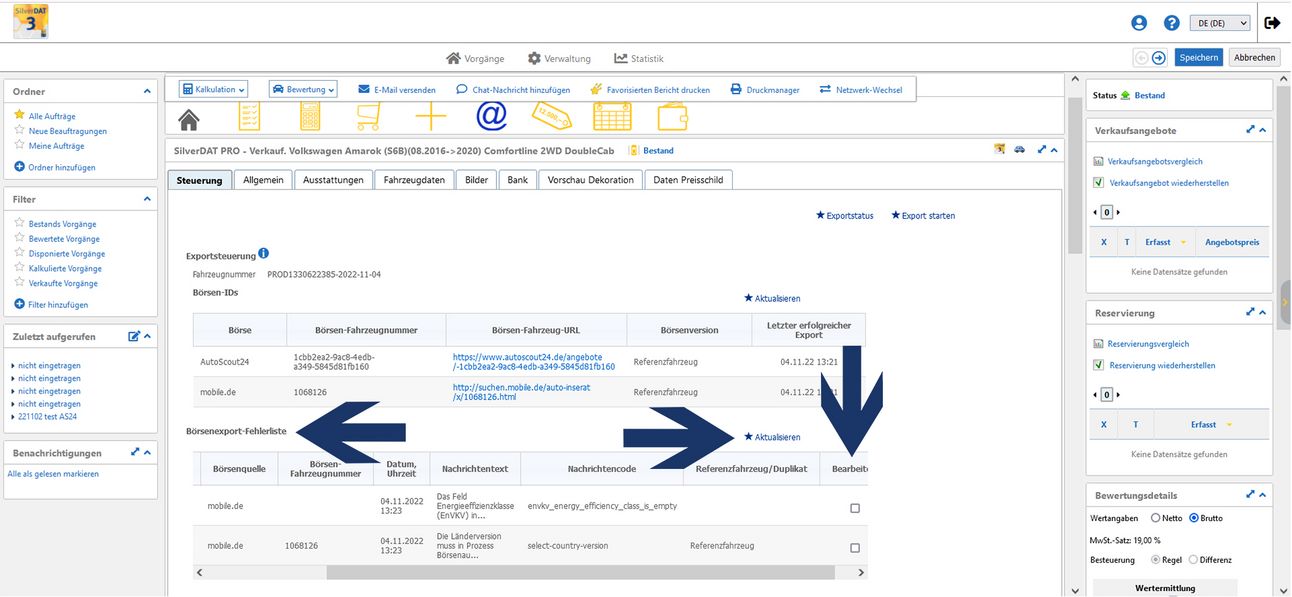
Task: Click the Exportsteuerung info icon
Action: [x=264, y=254]
